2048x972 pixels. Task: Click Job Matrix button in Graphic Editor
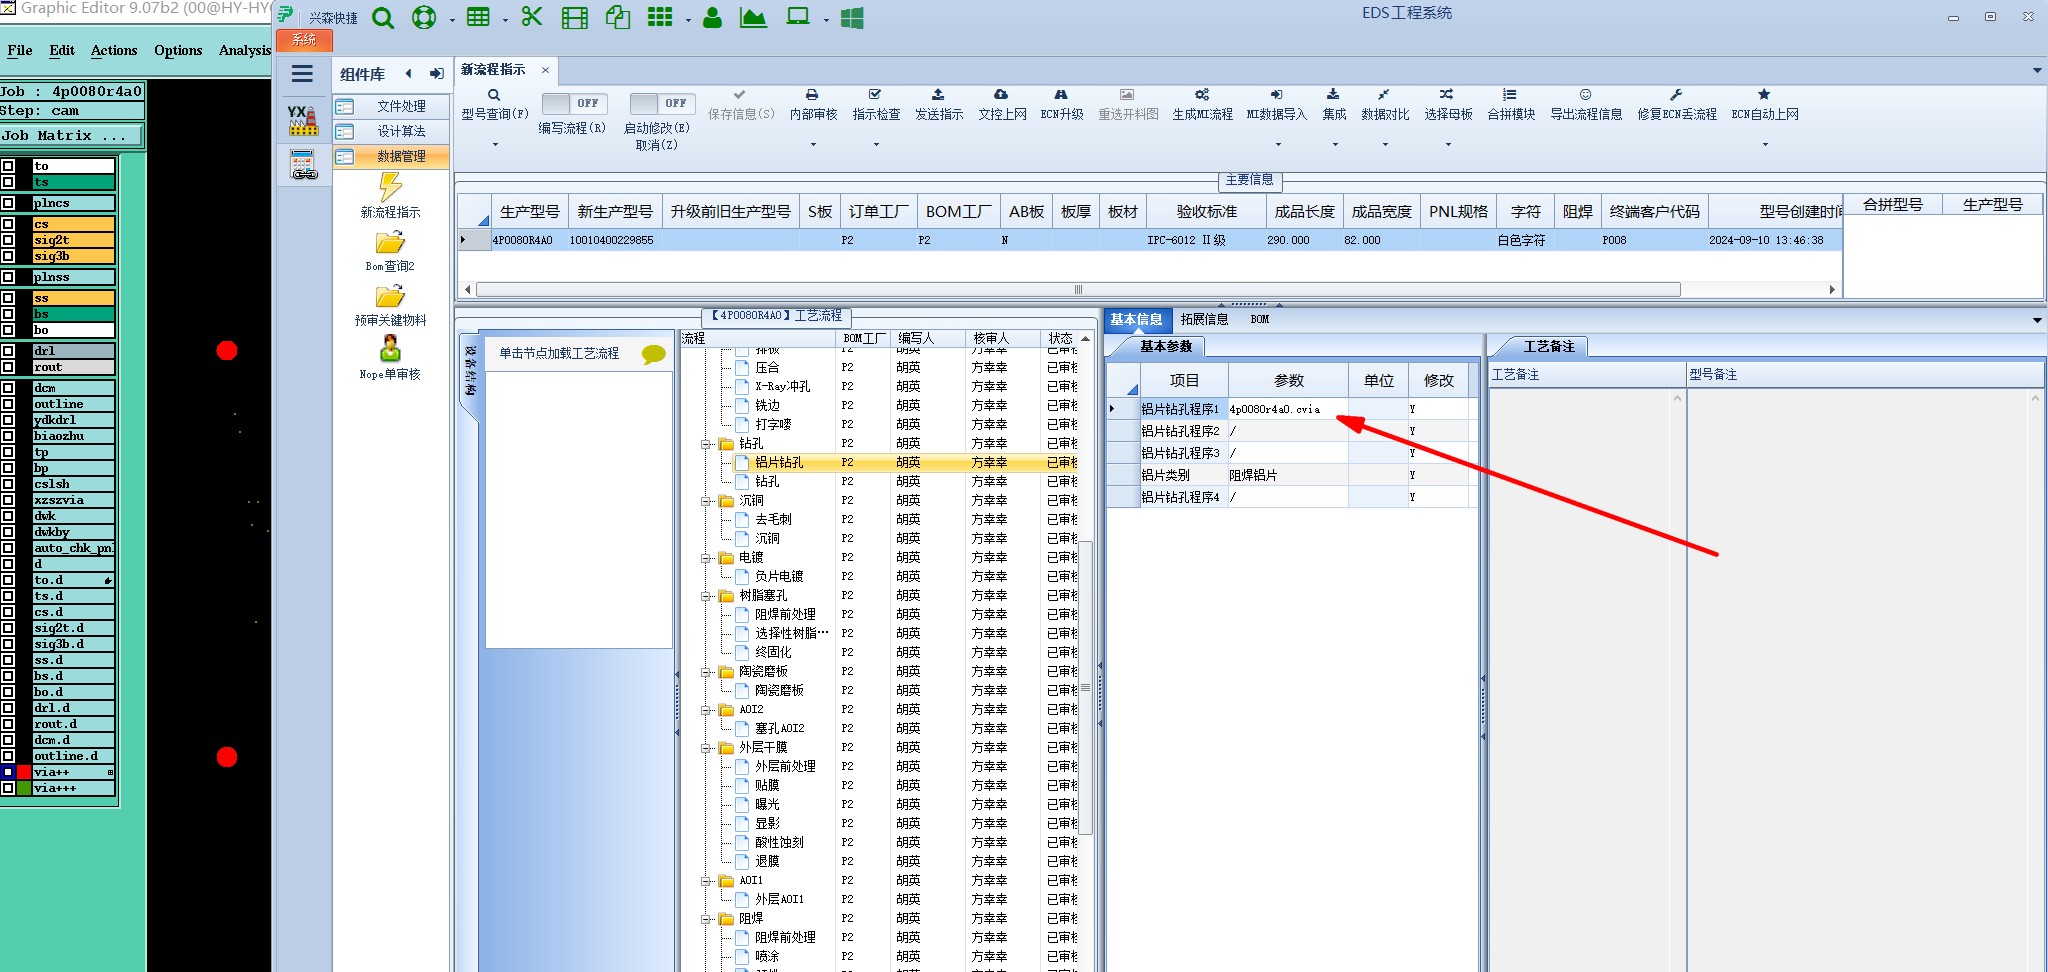72,135
